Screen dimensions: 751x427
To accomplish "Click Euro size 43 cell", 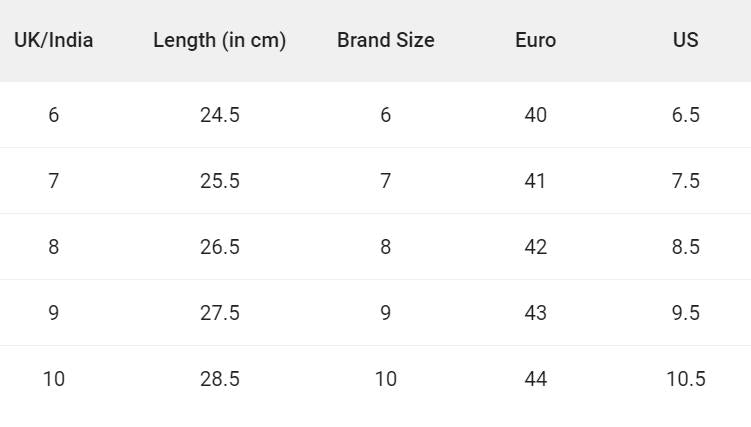I will (535, 313).
